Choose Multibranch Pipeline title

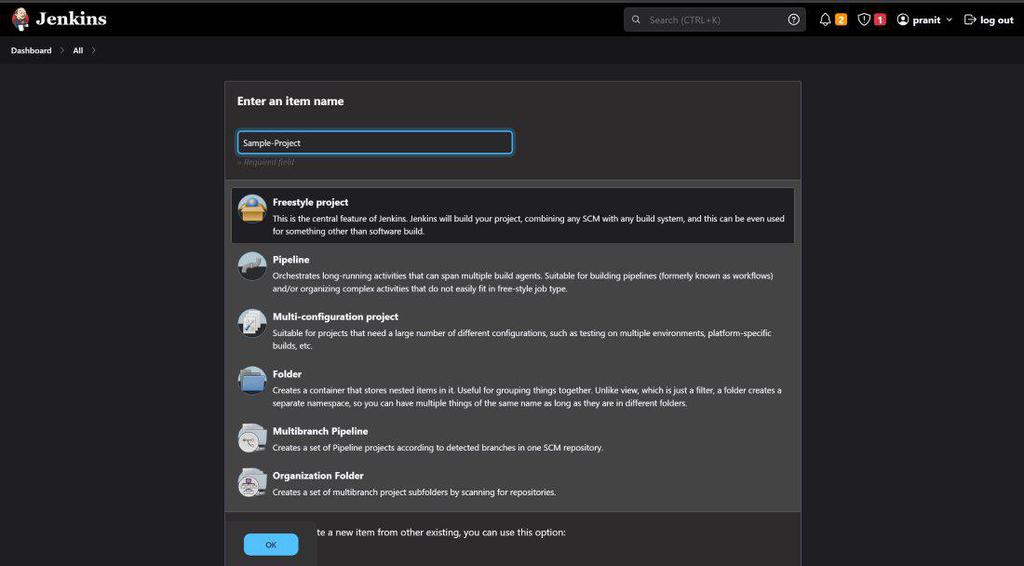coord(320,432)
